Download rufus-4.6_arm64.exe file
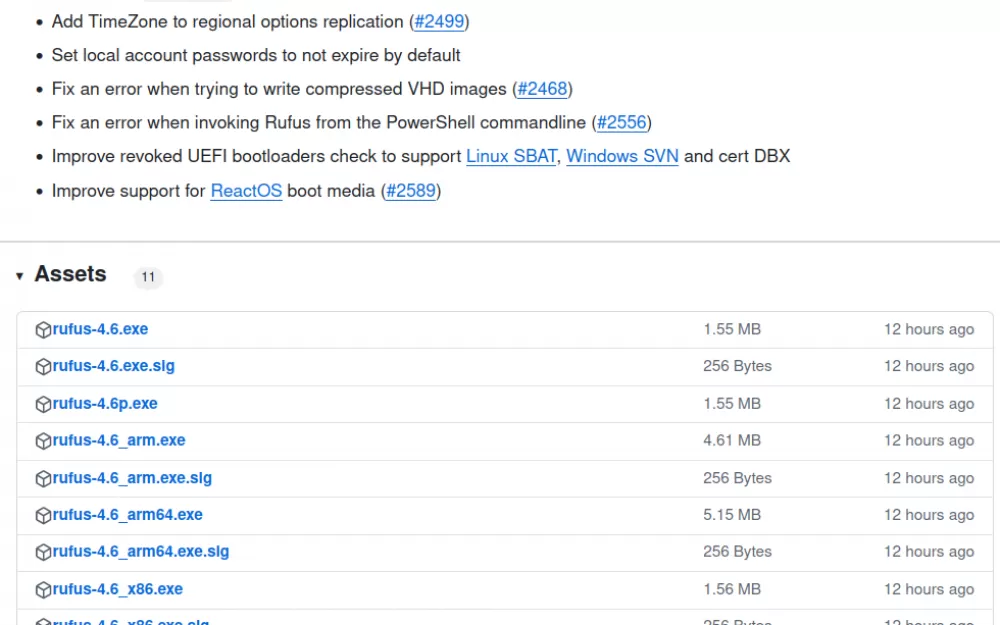 tap(128, 515)
